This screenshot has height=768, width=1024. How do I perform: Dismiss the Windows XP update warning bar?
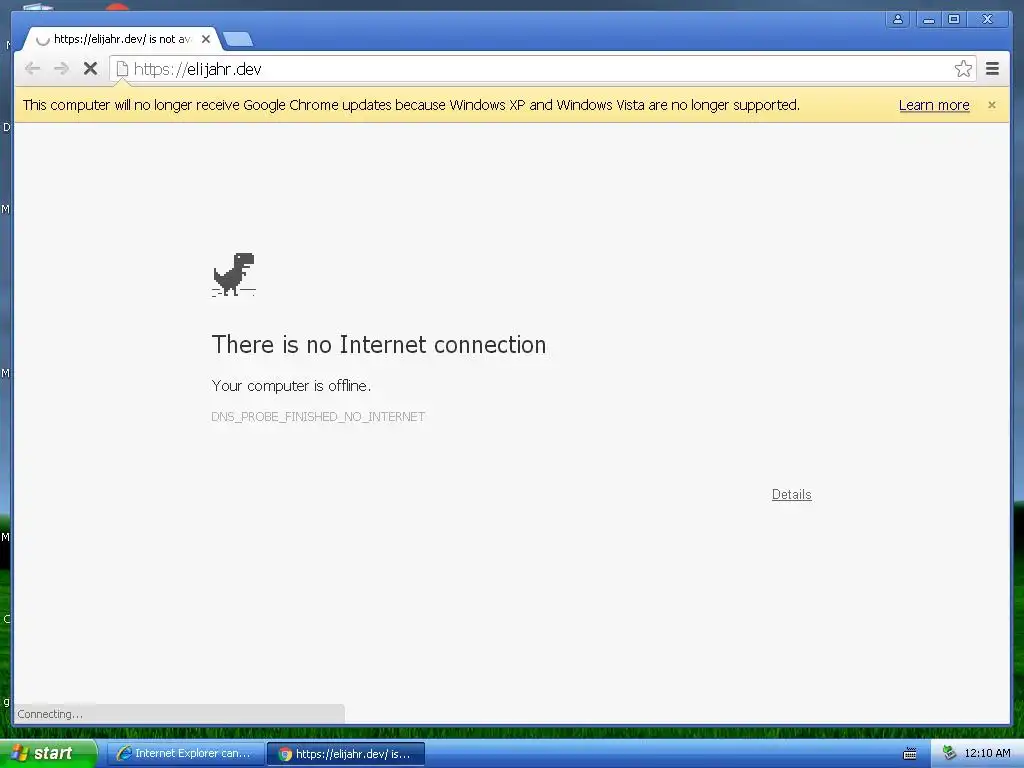click(x=991, y=104)
